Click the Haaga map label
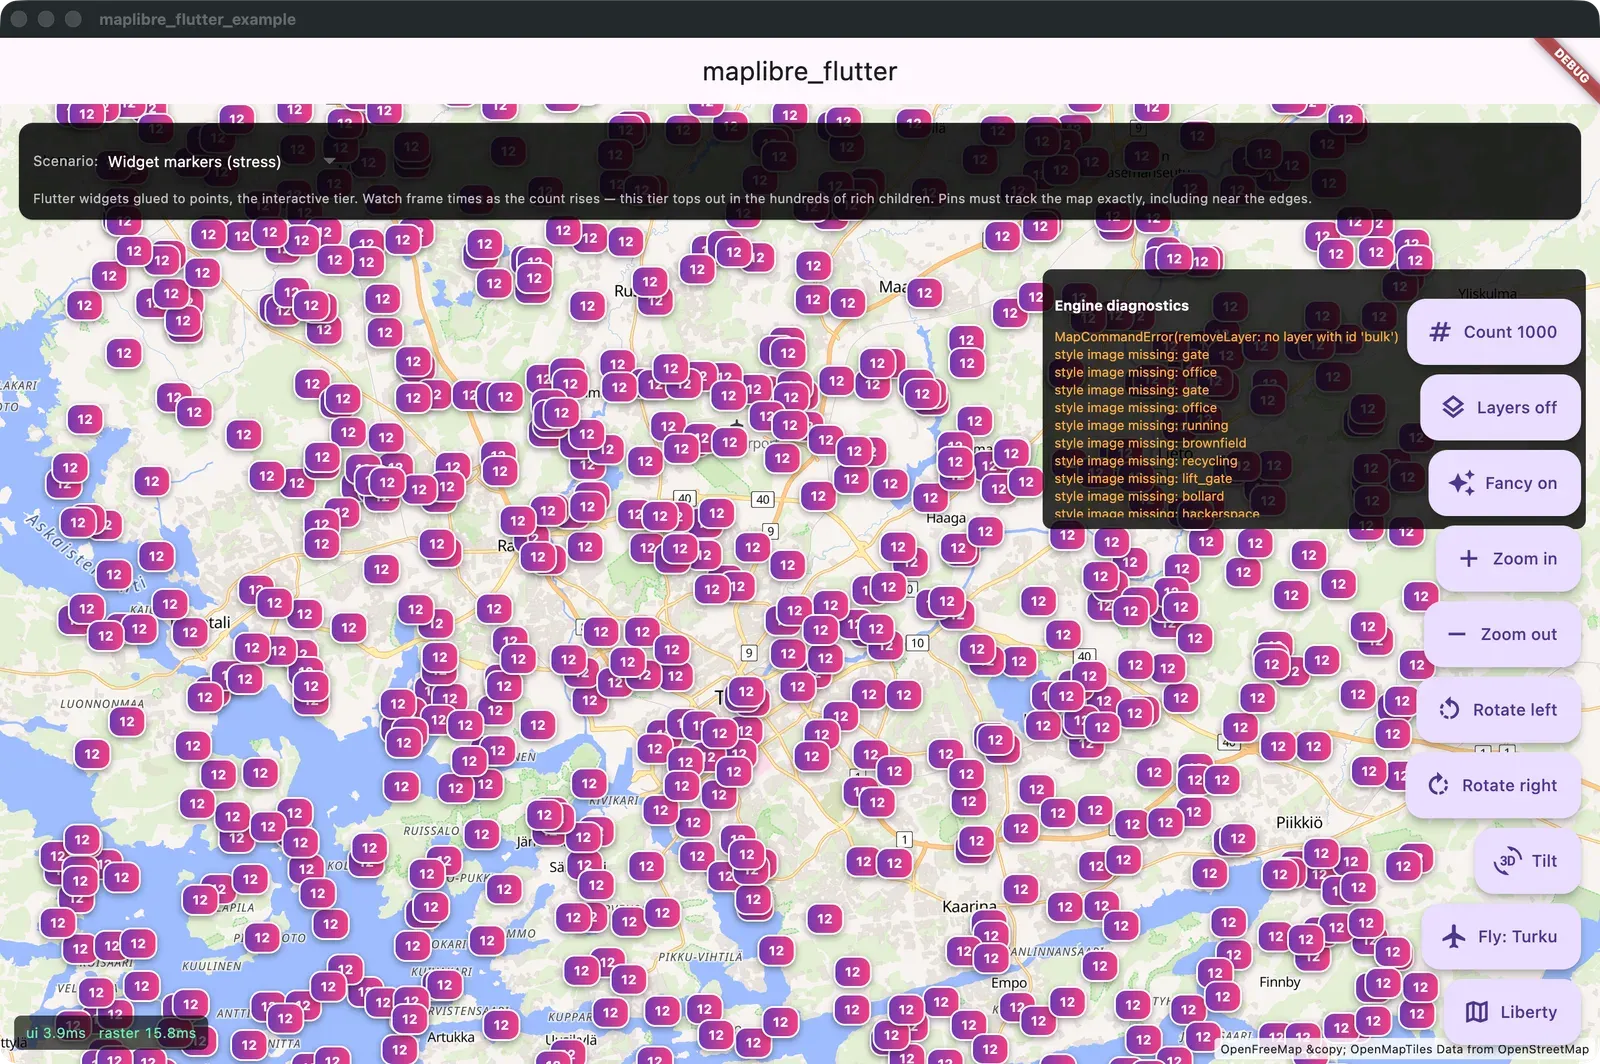This screenshot has width=1600, height=1064. (x=946, y=518)
